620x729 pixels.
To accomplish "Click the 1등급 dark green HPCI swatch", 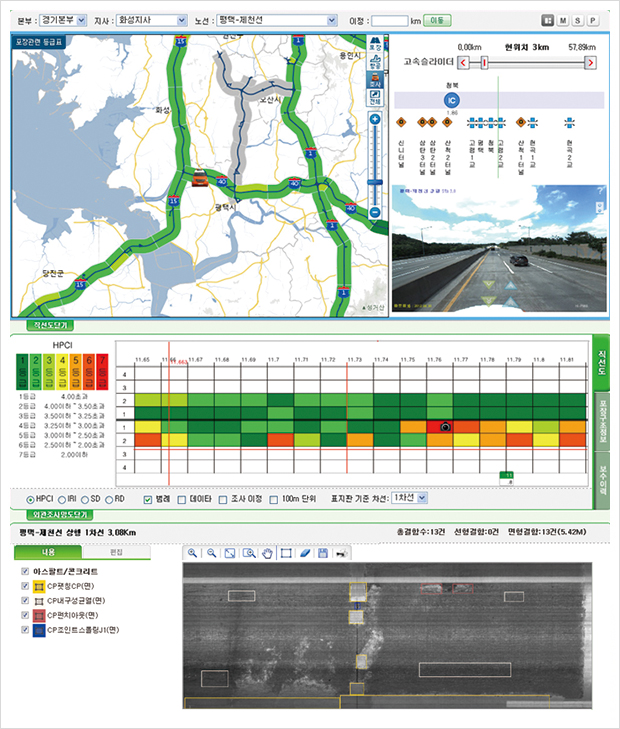I will click(x=22, y=371).
